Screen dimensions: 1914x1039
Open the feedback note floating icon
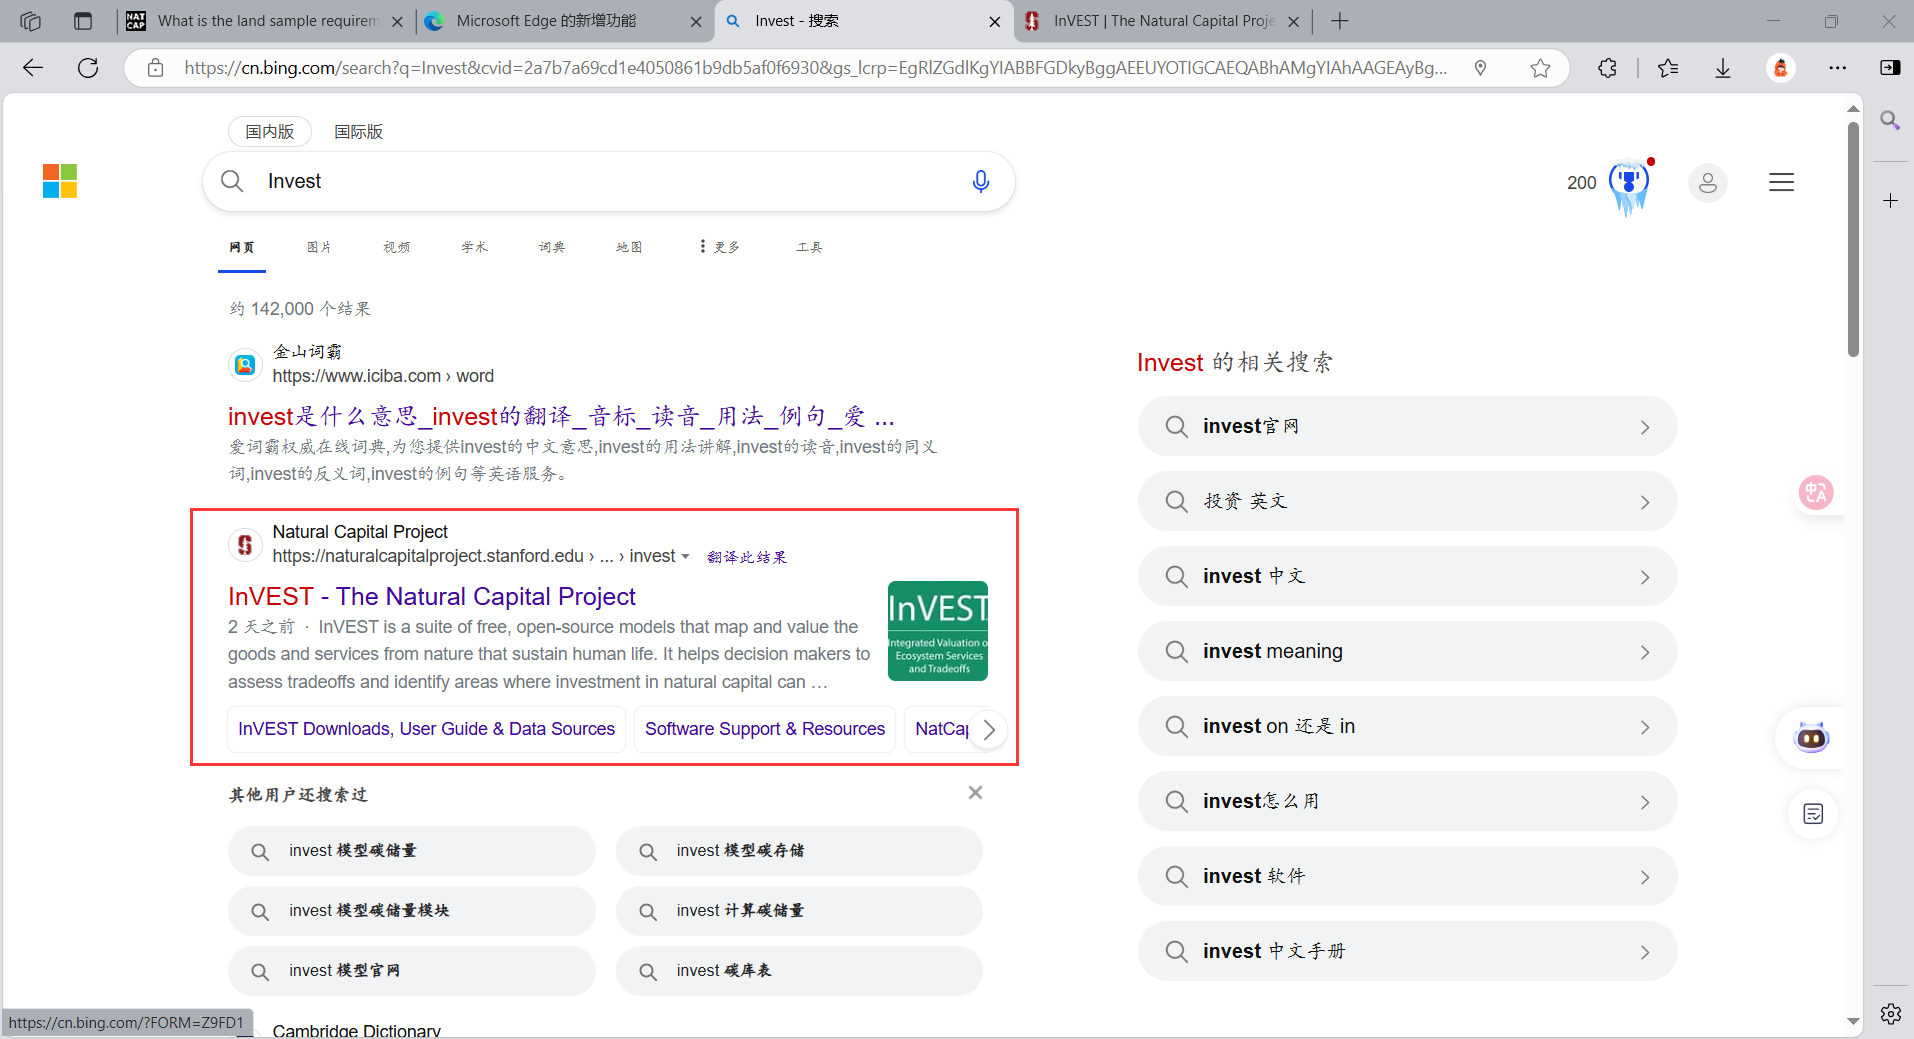[1813, 814]
